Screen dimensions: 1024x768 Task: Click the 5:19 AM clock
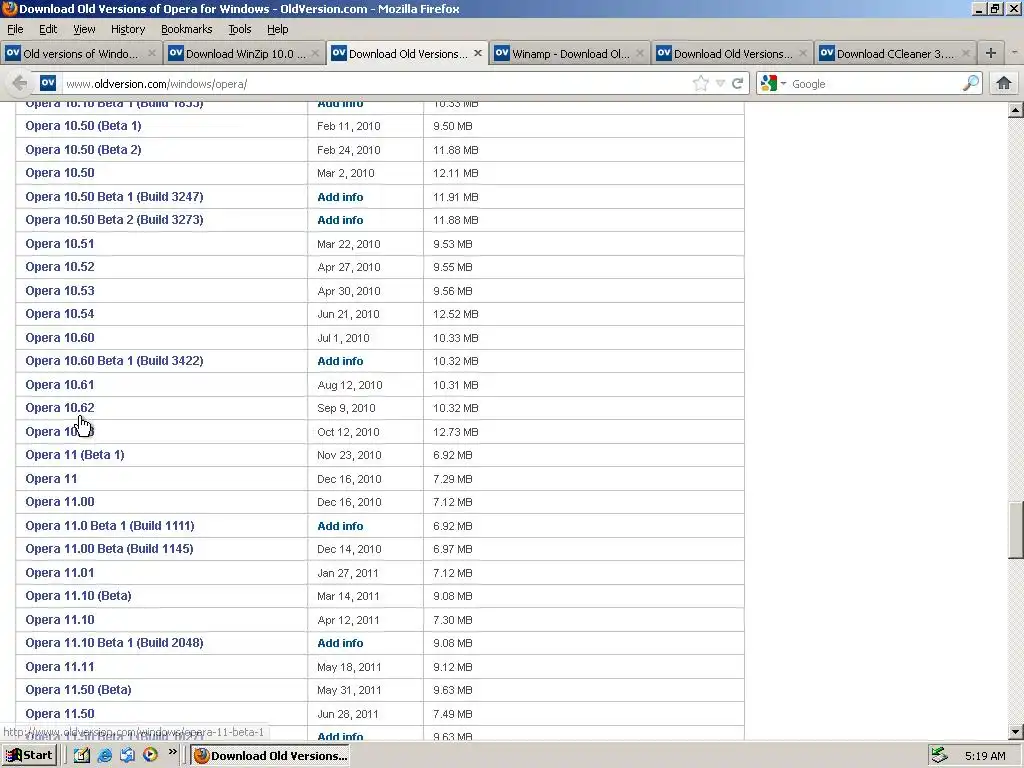click(985, 756)
